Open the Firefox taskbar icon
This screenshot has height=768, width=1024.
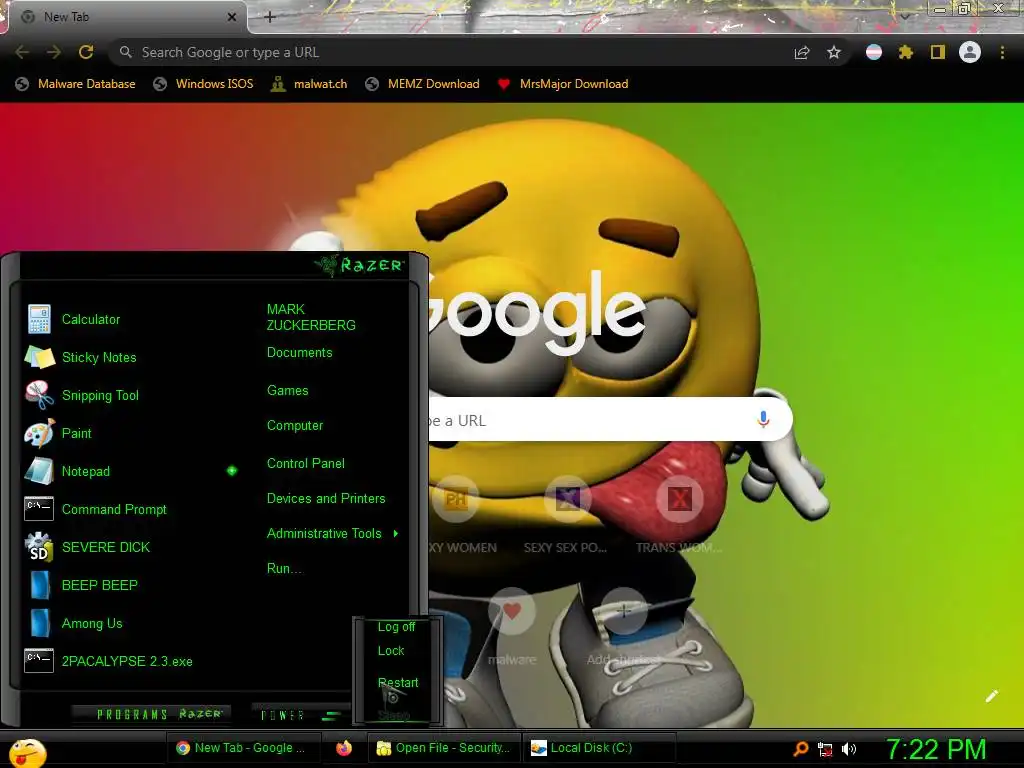(x=344, y=748)
